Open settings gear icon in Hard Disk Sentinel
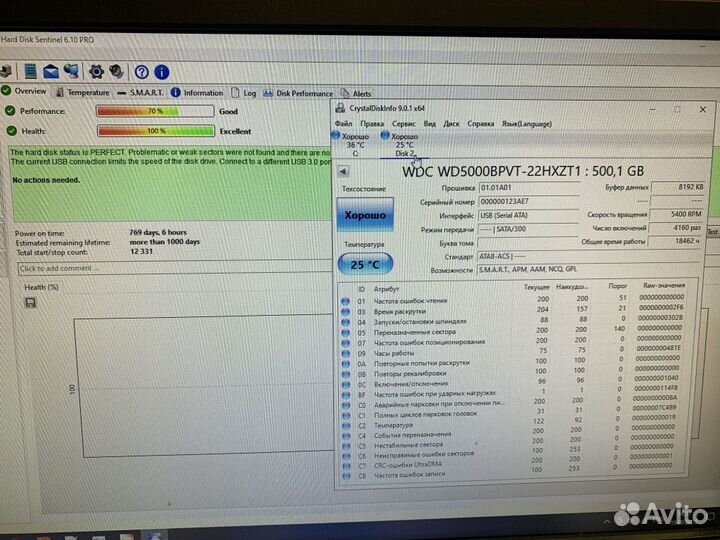 click(x=96, y=72)
